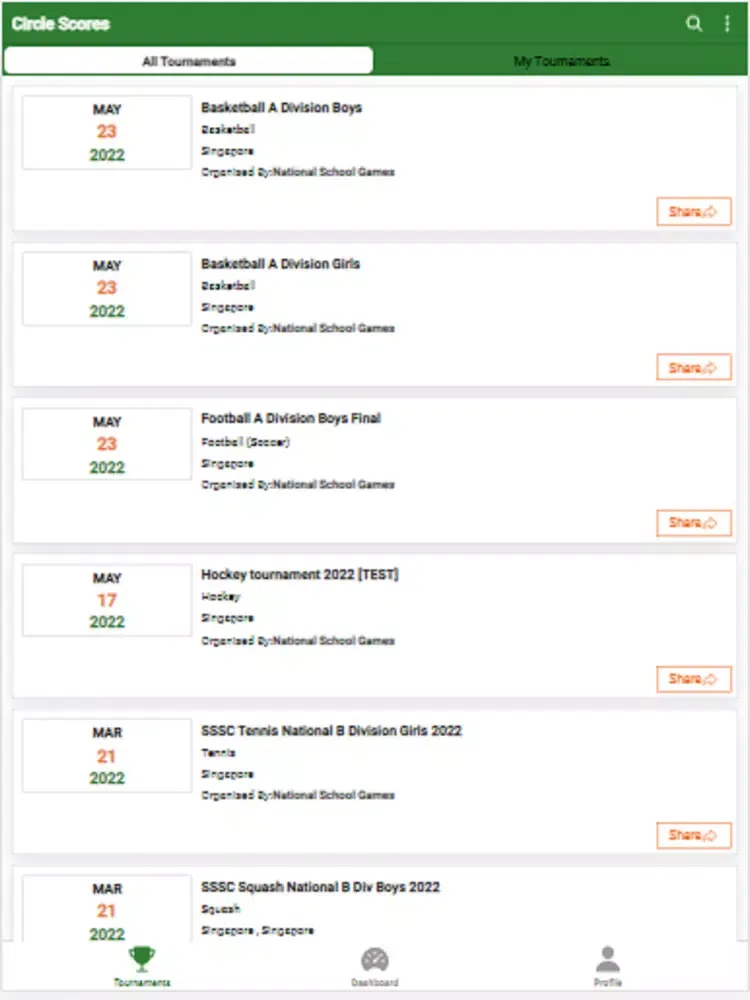Select the All Tournaments tab
Image resolution: width=750 pixels, height=1000 pixels.
189,61
